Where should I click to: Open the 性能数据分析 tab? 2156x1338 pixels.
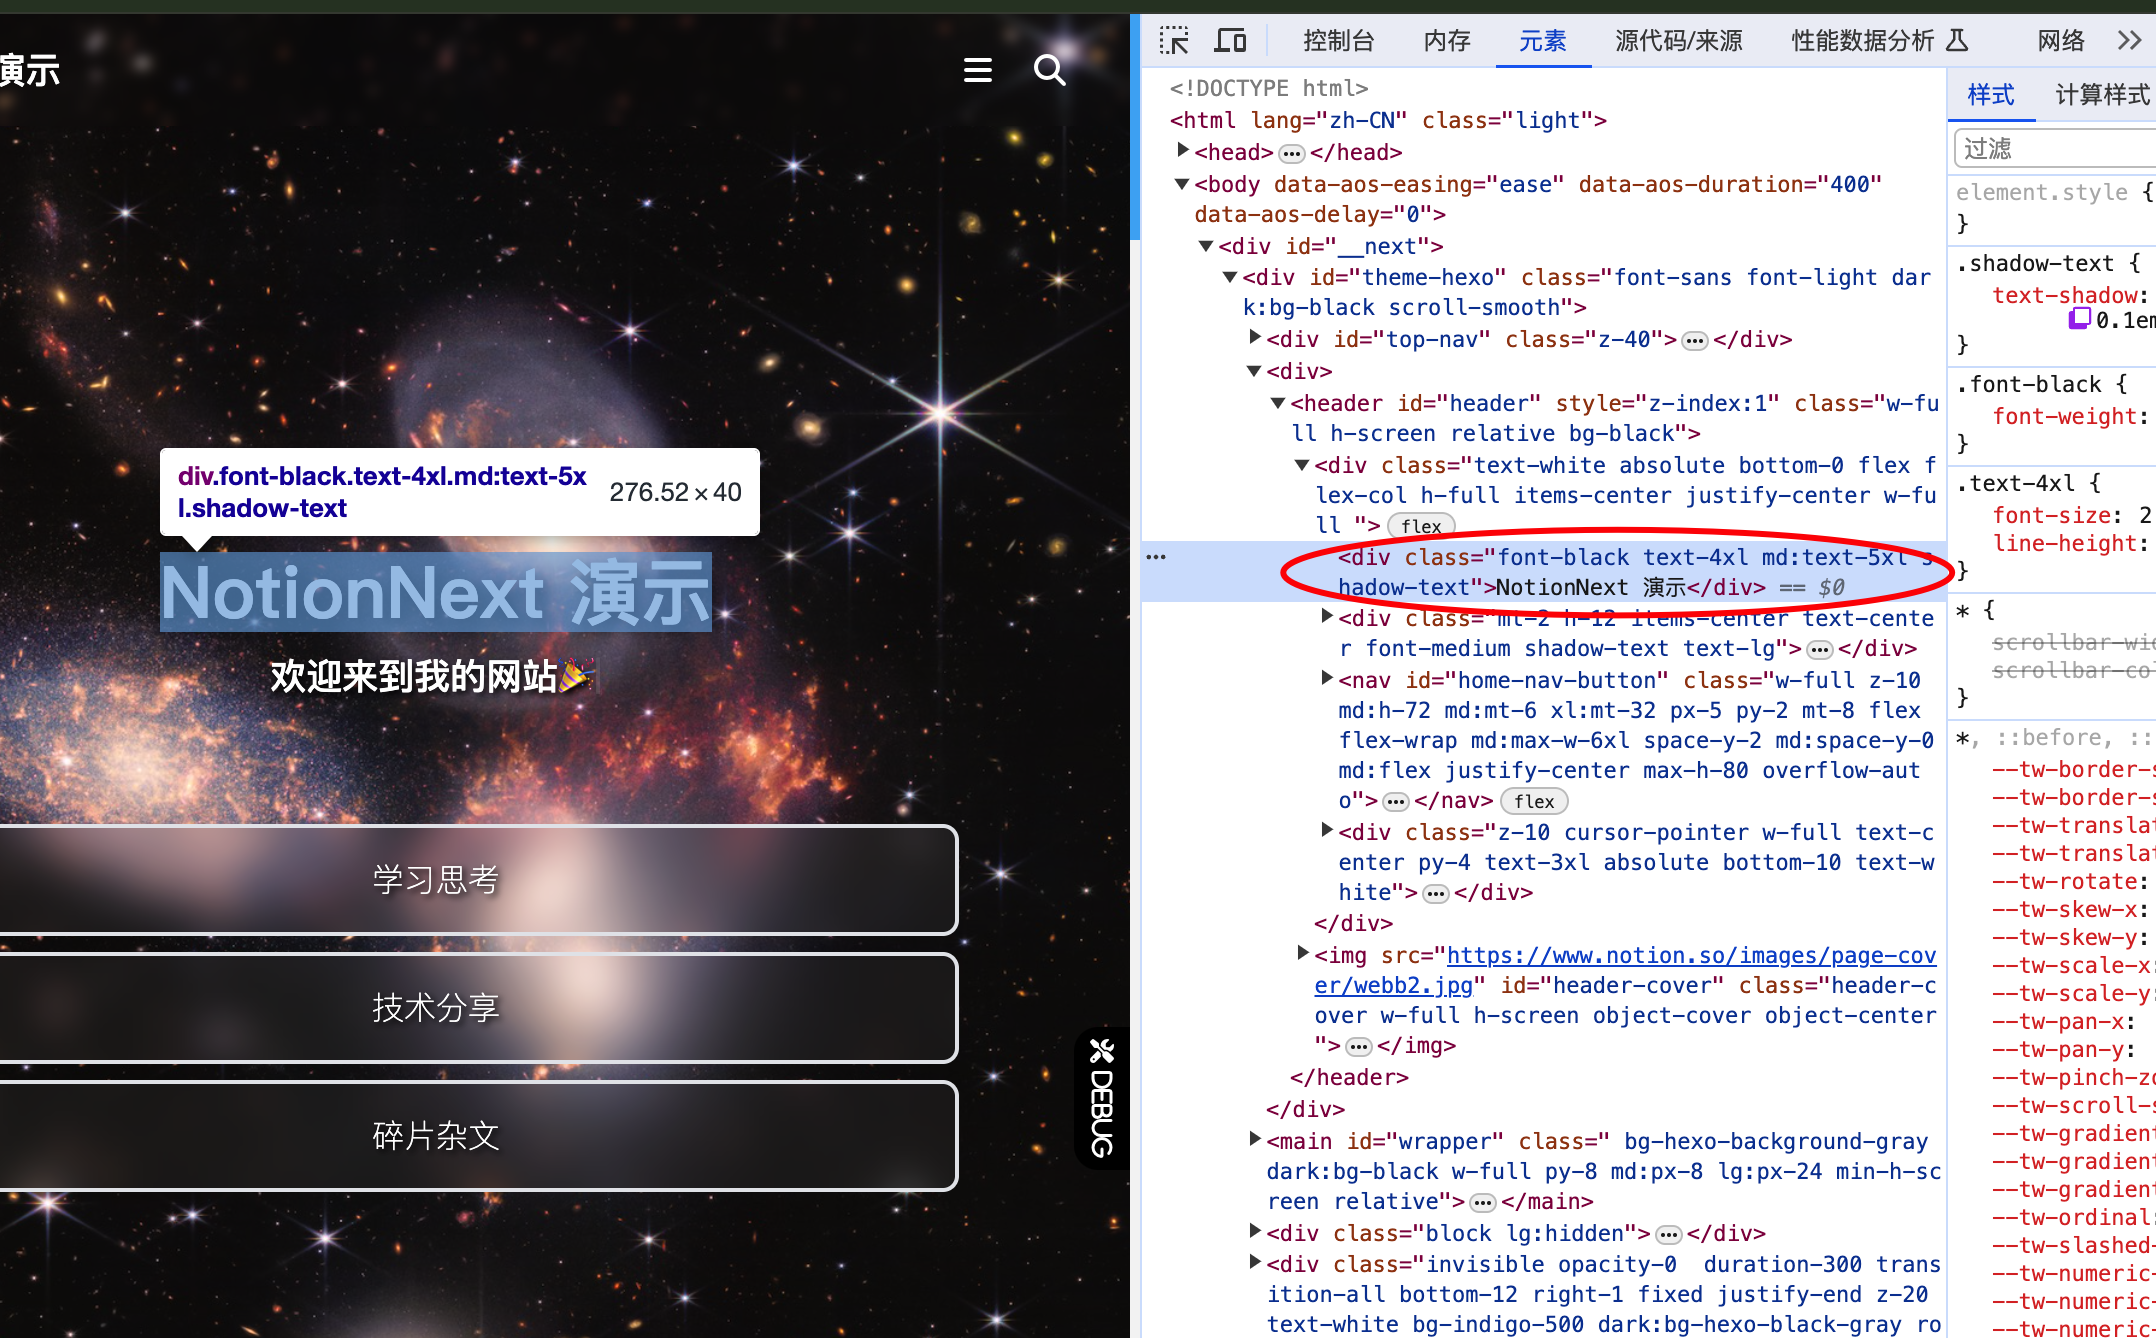(1879, 41)
